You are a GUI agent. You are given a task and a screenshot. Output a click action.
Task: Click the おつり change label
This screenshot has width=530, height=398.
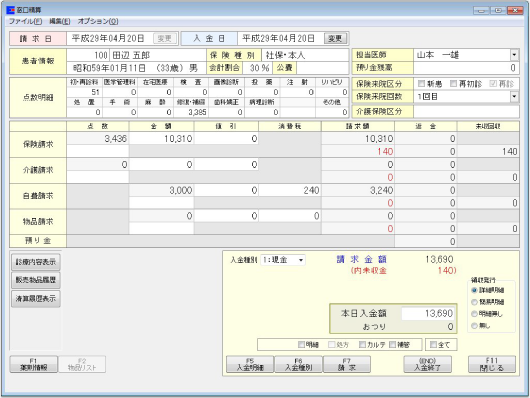coord(374,327)
